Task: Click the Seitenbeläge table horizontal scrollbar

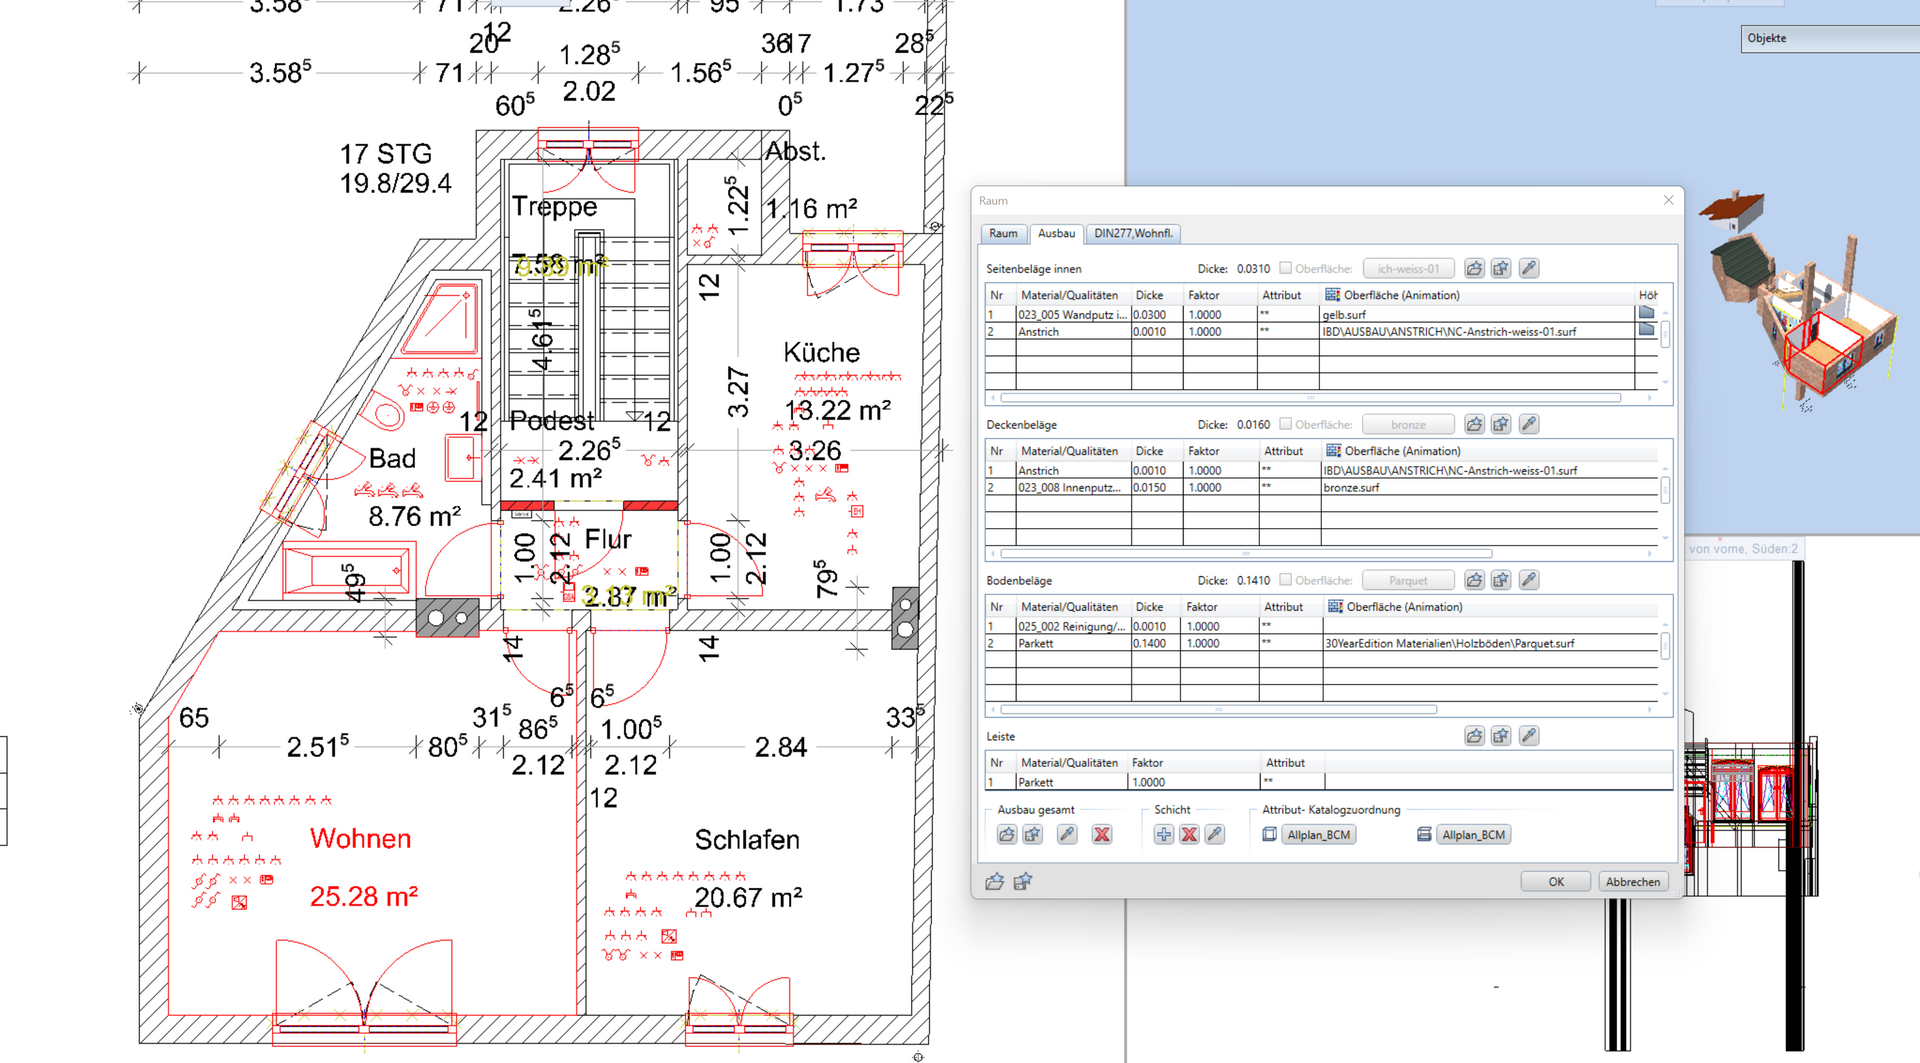Action: [x=1310, y=398]
